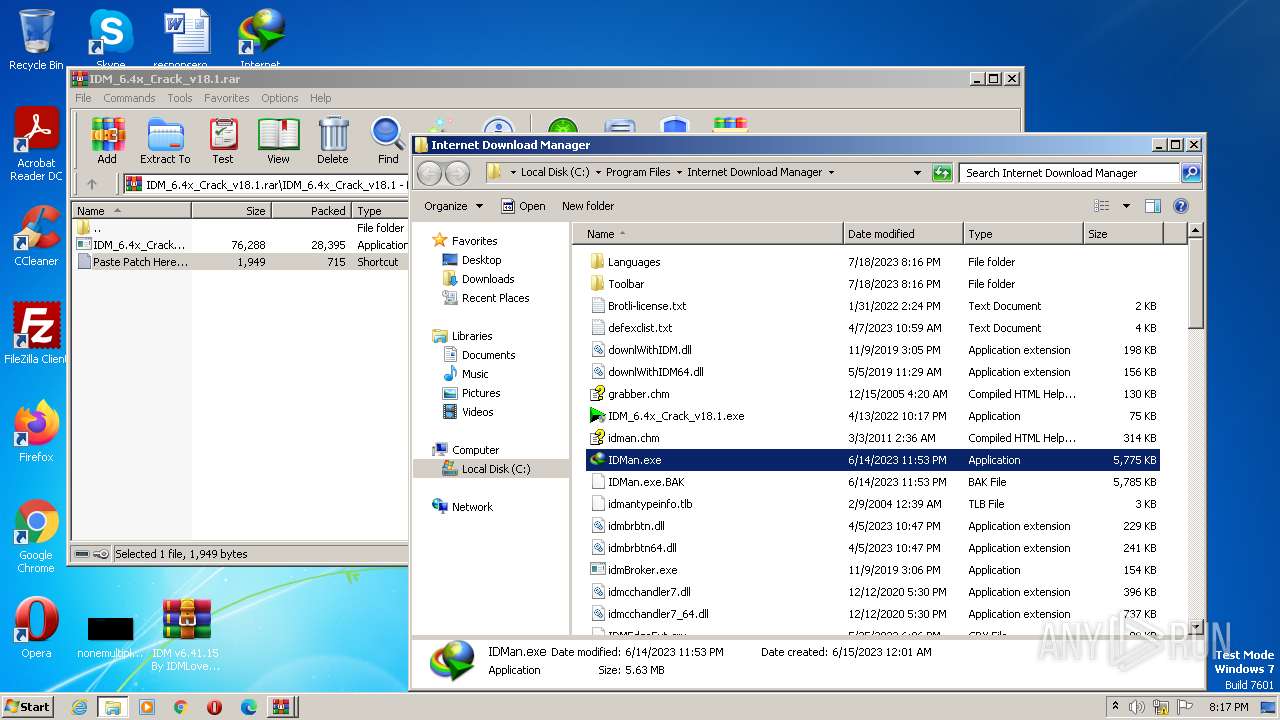Sort by Size column in WinRAR
This screenshot has height=720, width=1280.
tap(231, 211)
